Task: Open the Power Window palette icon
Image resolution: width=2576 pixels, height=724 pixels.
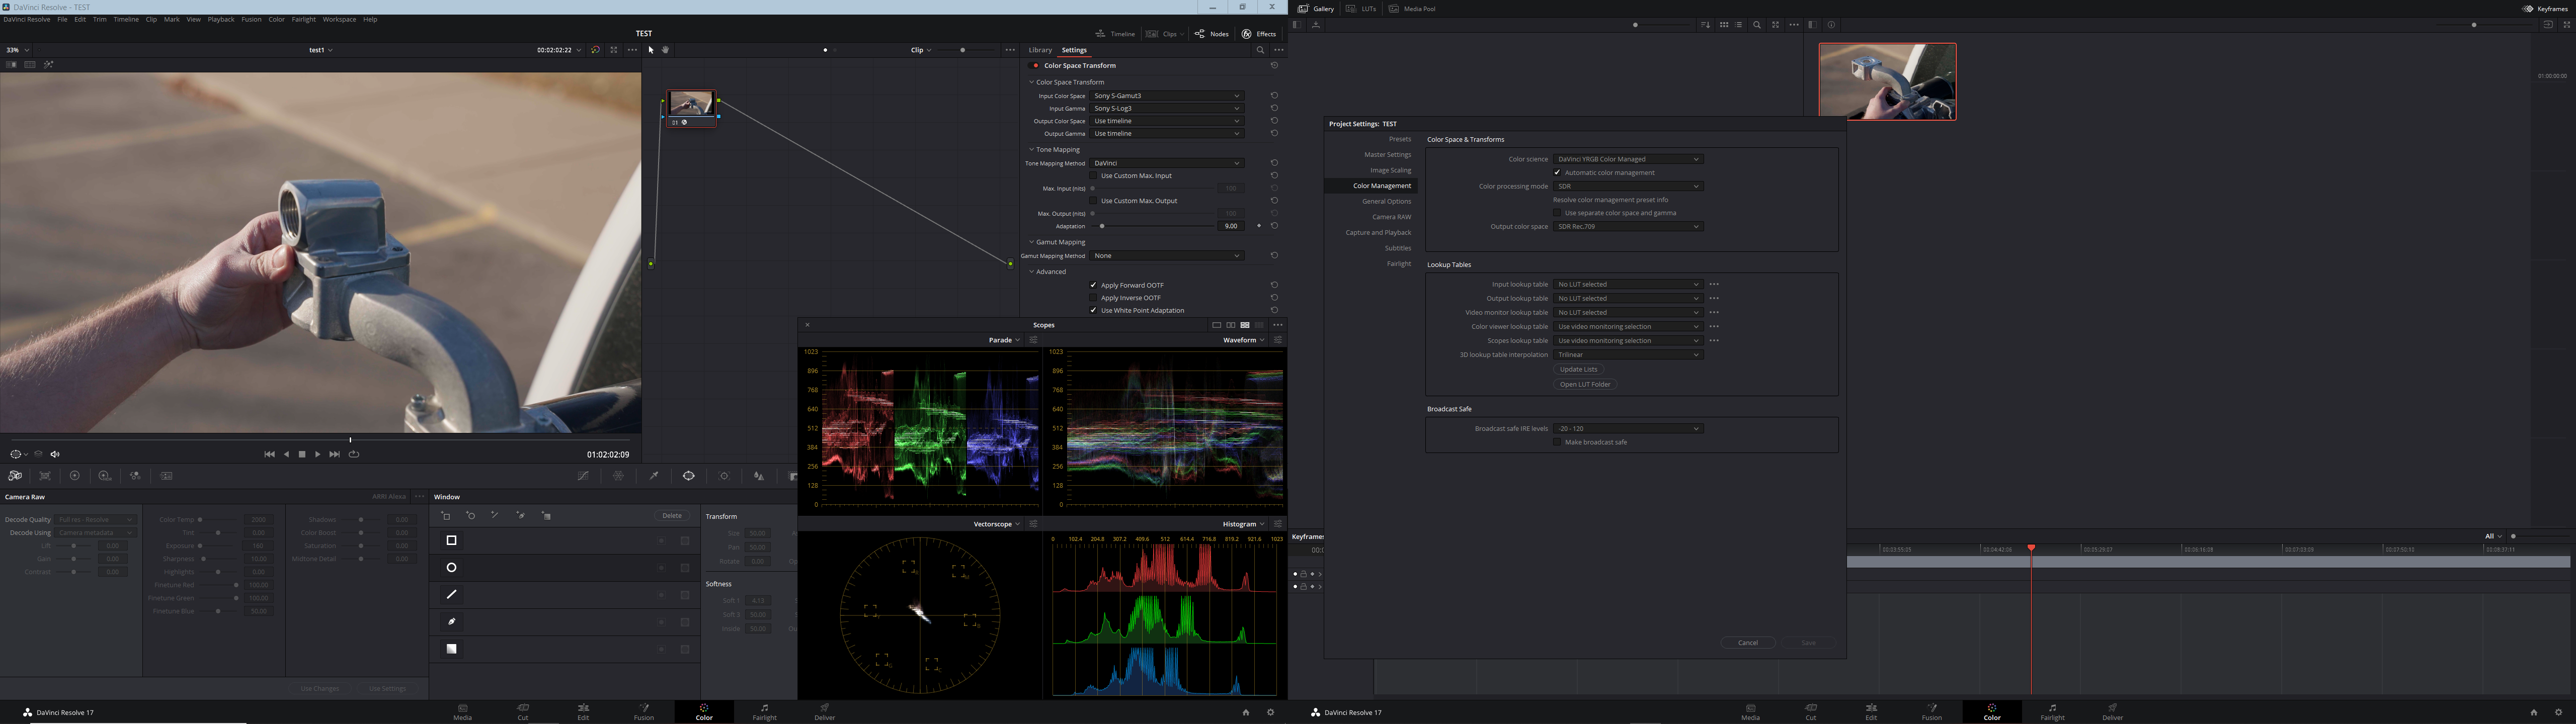Action: [x=690, y=476]
